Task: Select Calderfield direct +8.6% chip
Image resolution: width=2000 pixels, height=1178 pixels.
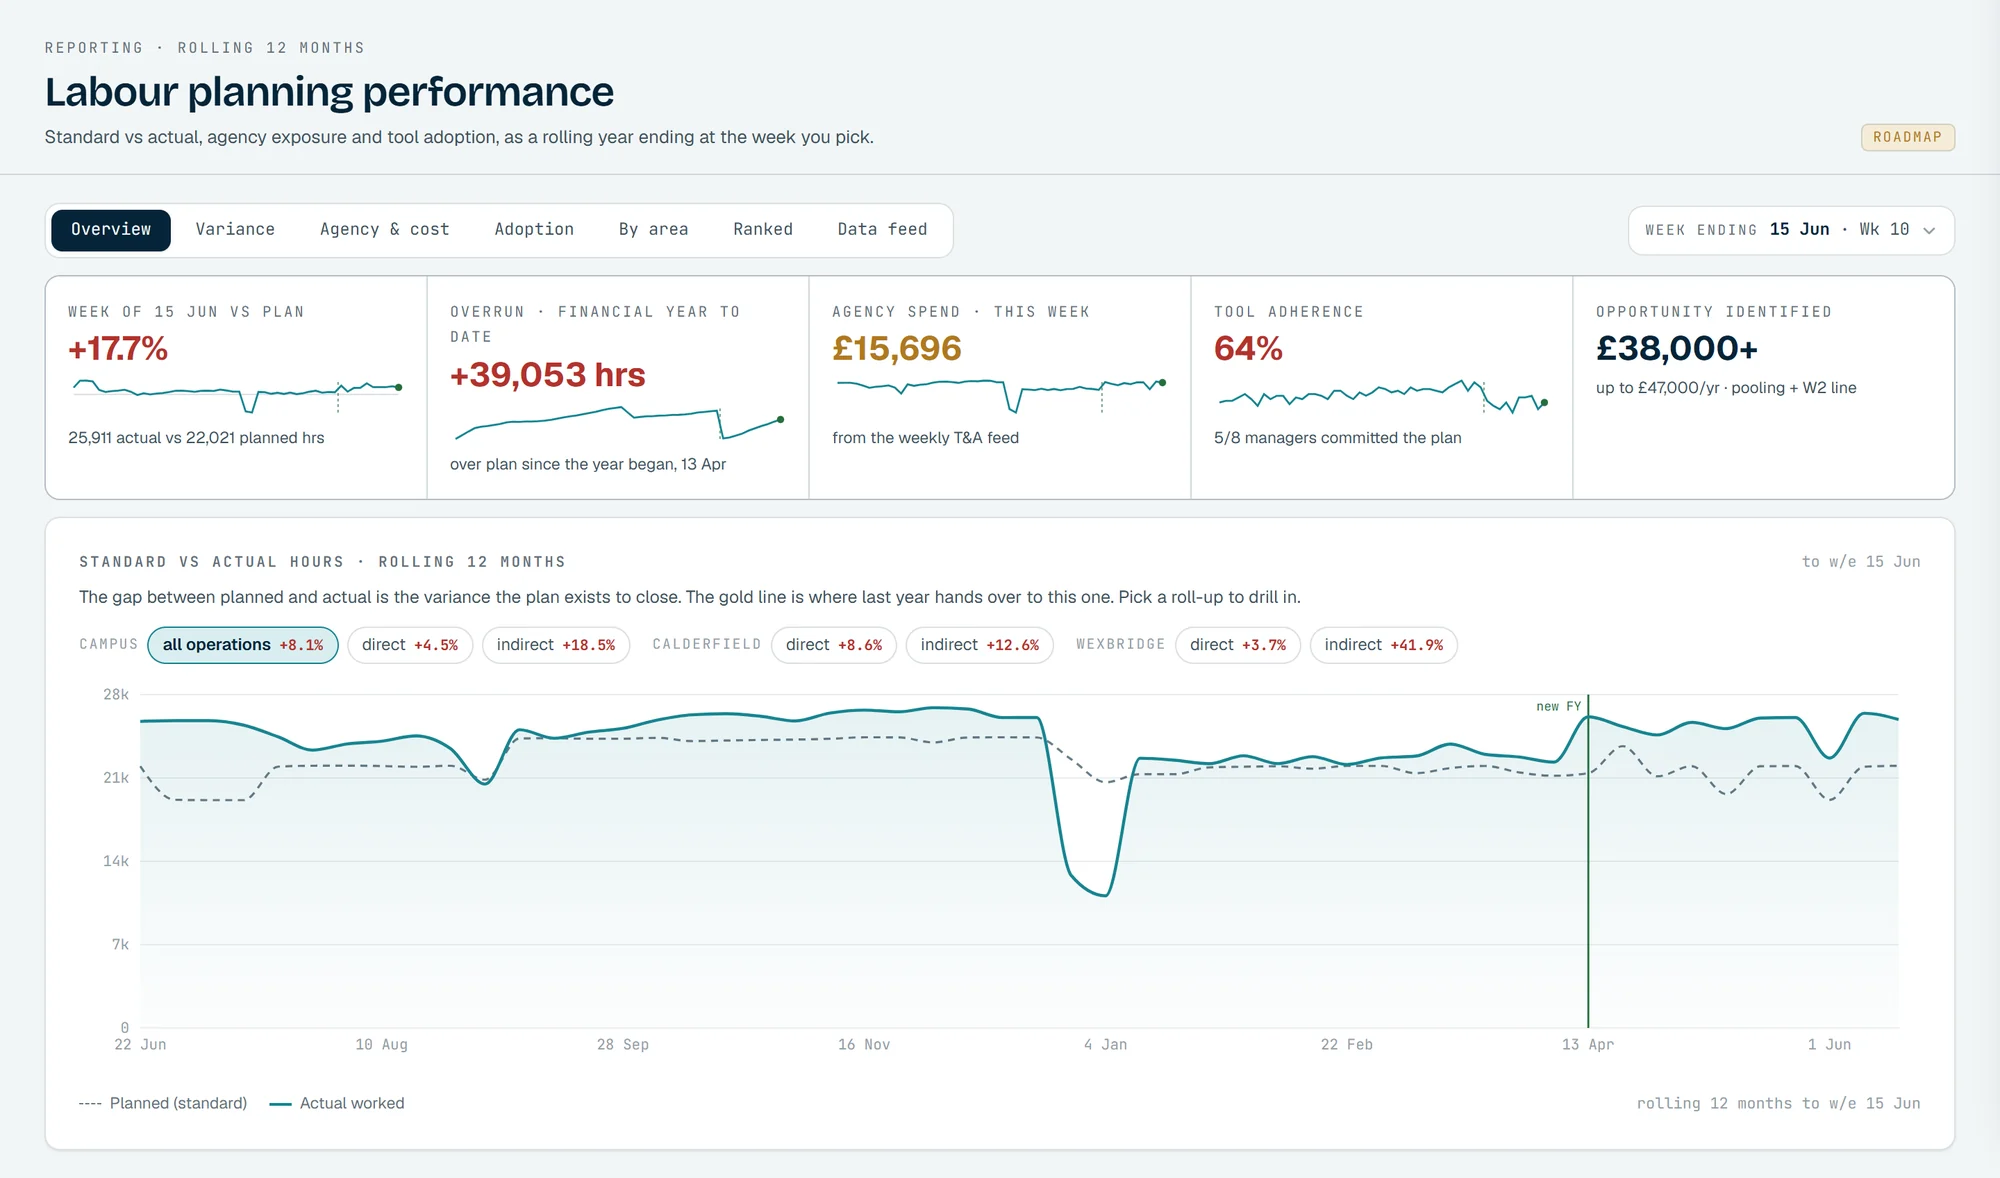Action: coord(834,645)
